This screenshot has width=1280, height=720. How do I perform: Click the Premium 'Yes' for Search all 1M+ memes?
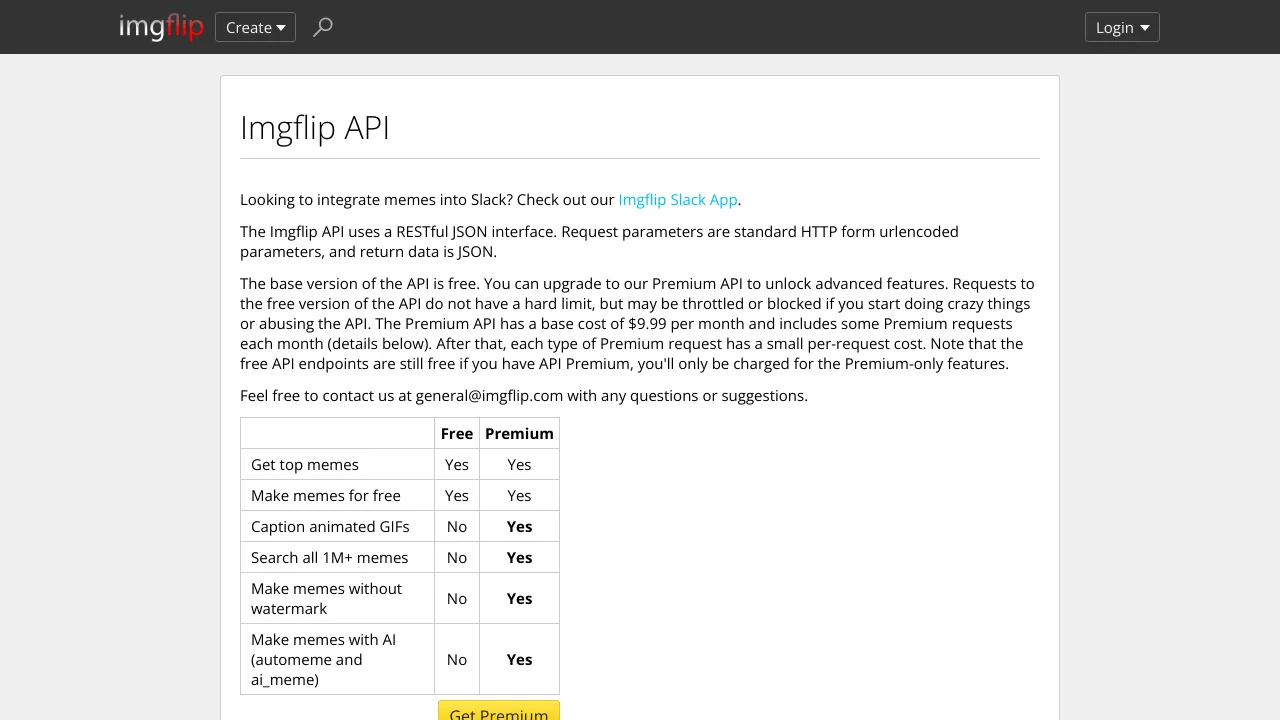pos(519,557)
